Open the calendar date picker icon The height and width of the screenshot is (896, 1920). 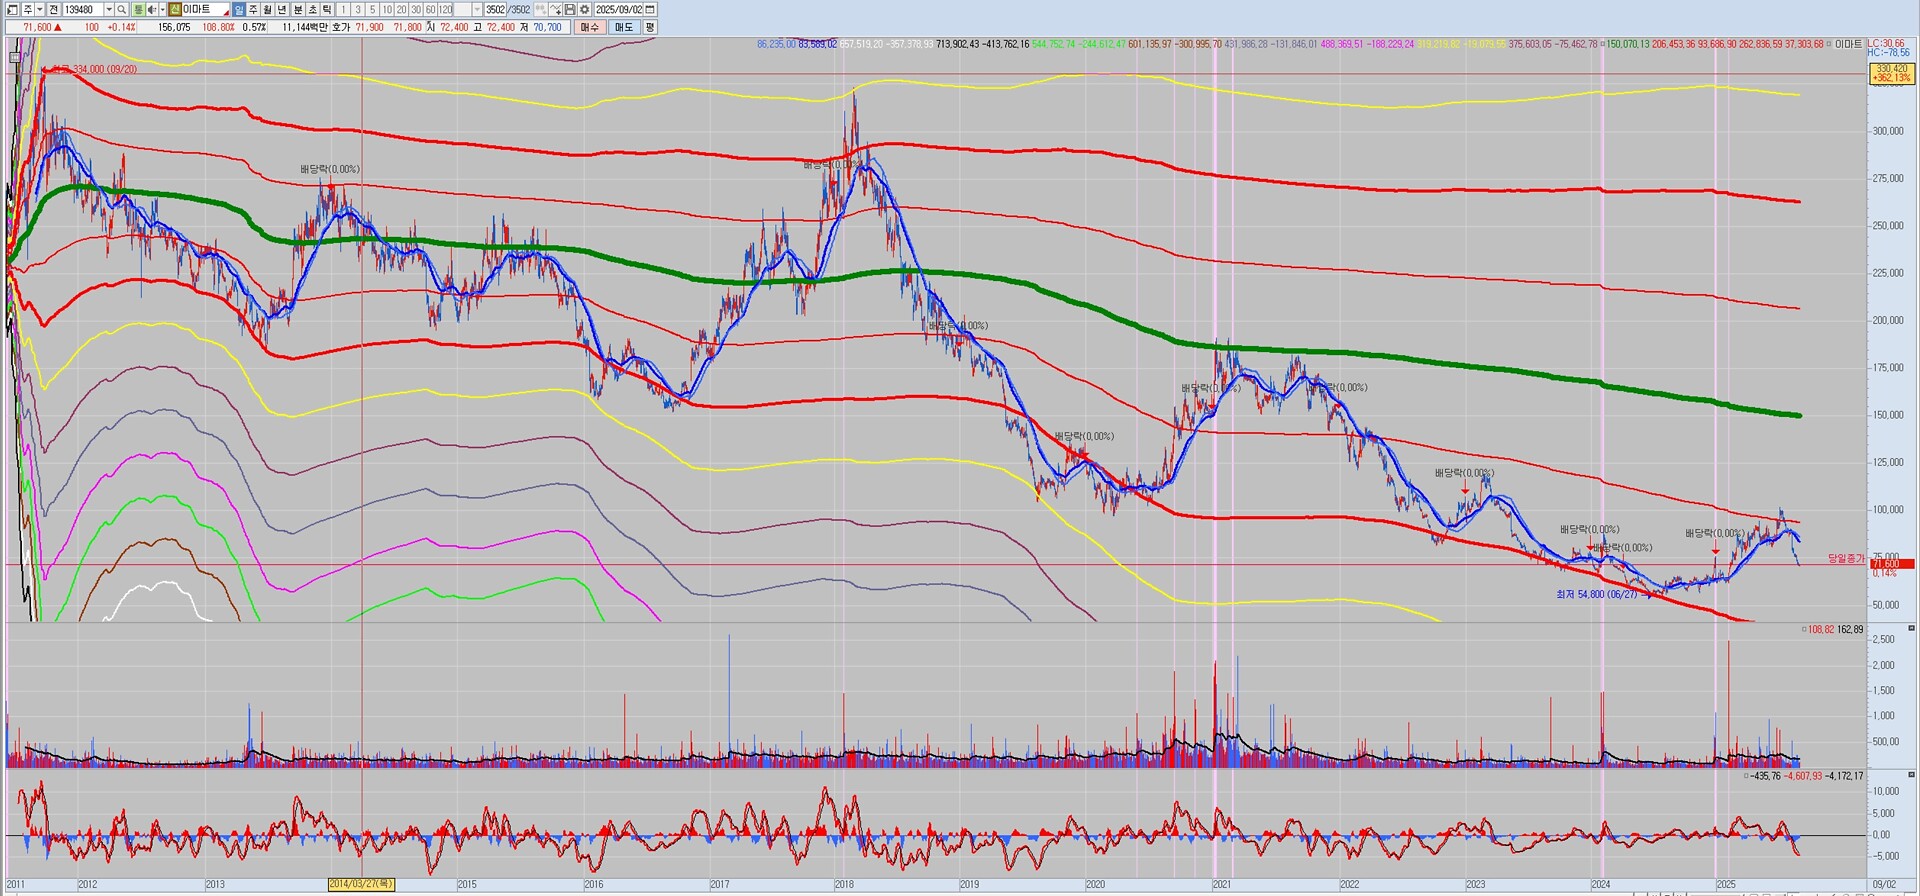click(651, 10)
